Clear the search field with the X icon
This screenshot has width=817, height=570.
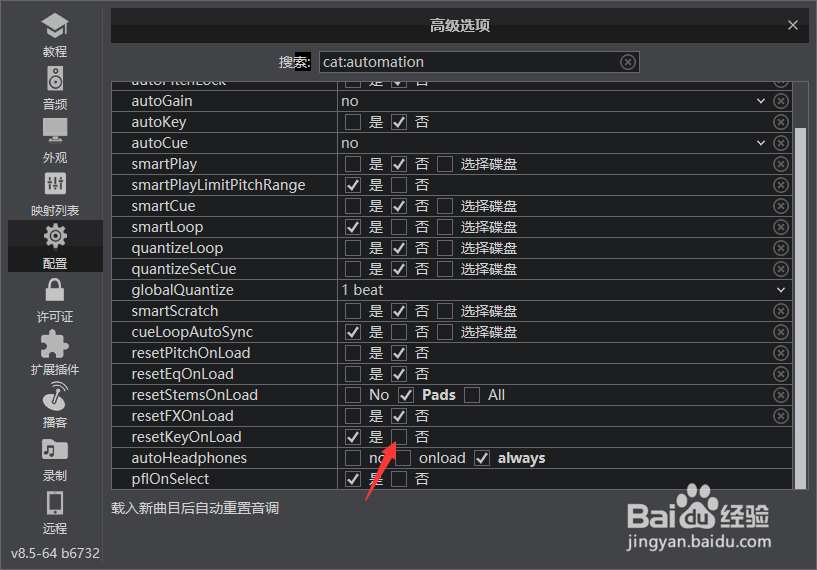(x=628, y=62)
